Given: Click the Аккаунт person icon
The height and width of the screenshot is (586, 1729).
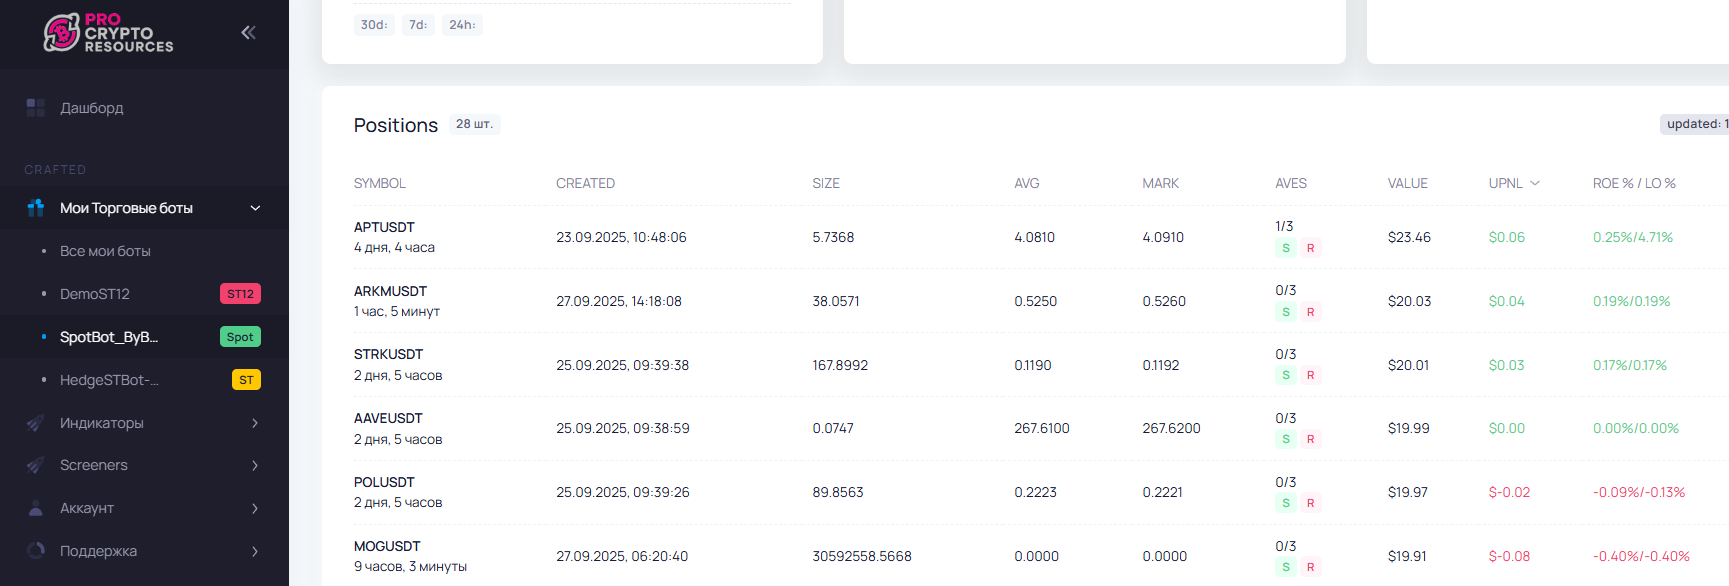Looking at the screenshot, I should [x=36, y=508].
